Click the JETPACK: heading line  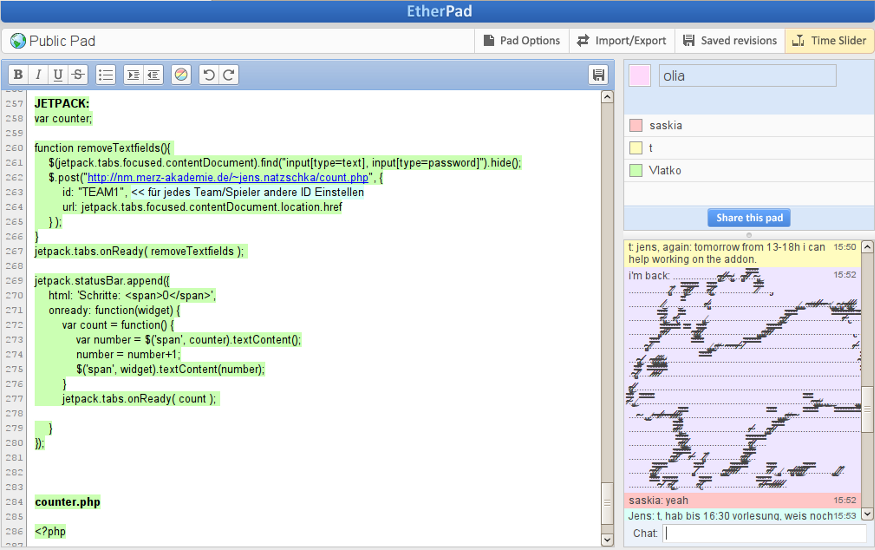62,103
